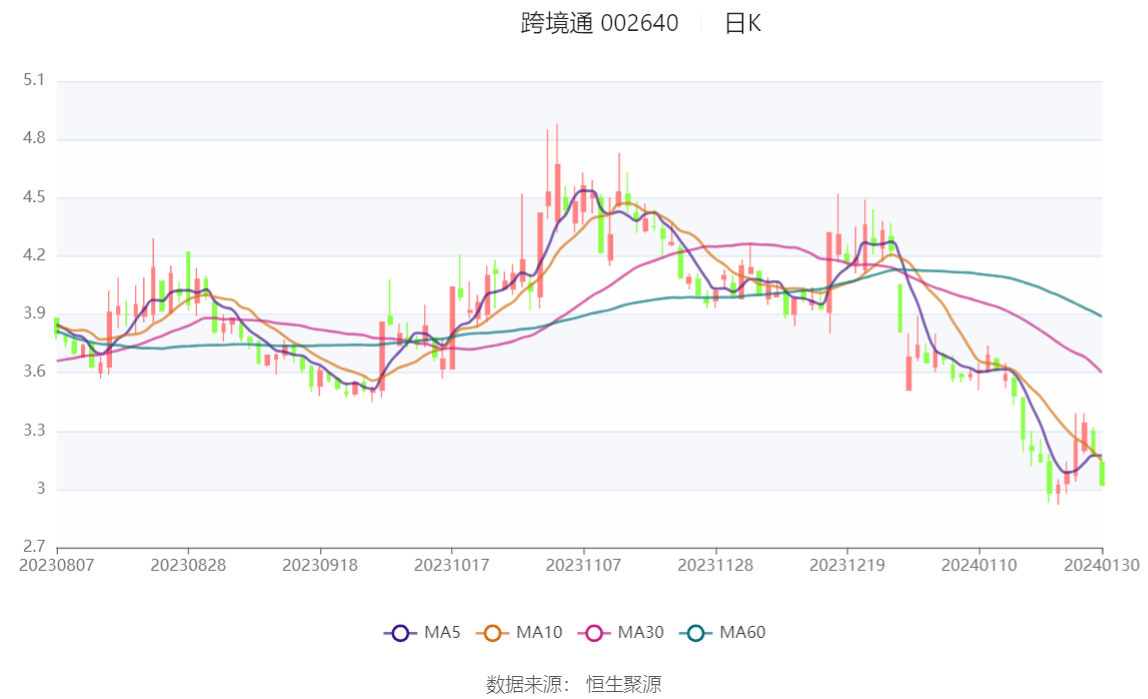Click the 20231107 date axis label

click(584, 566)
